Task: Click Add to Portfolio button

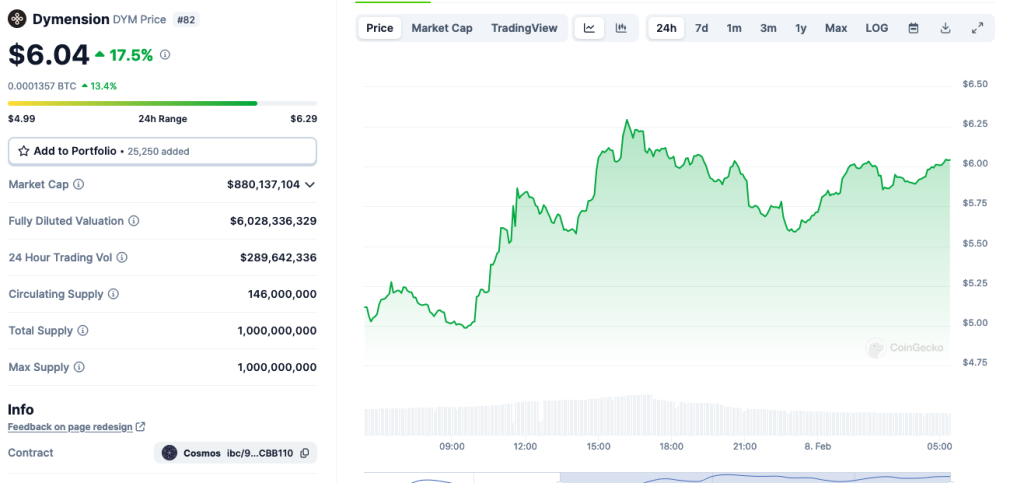Action: point(162,151)
